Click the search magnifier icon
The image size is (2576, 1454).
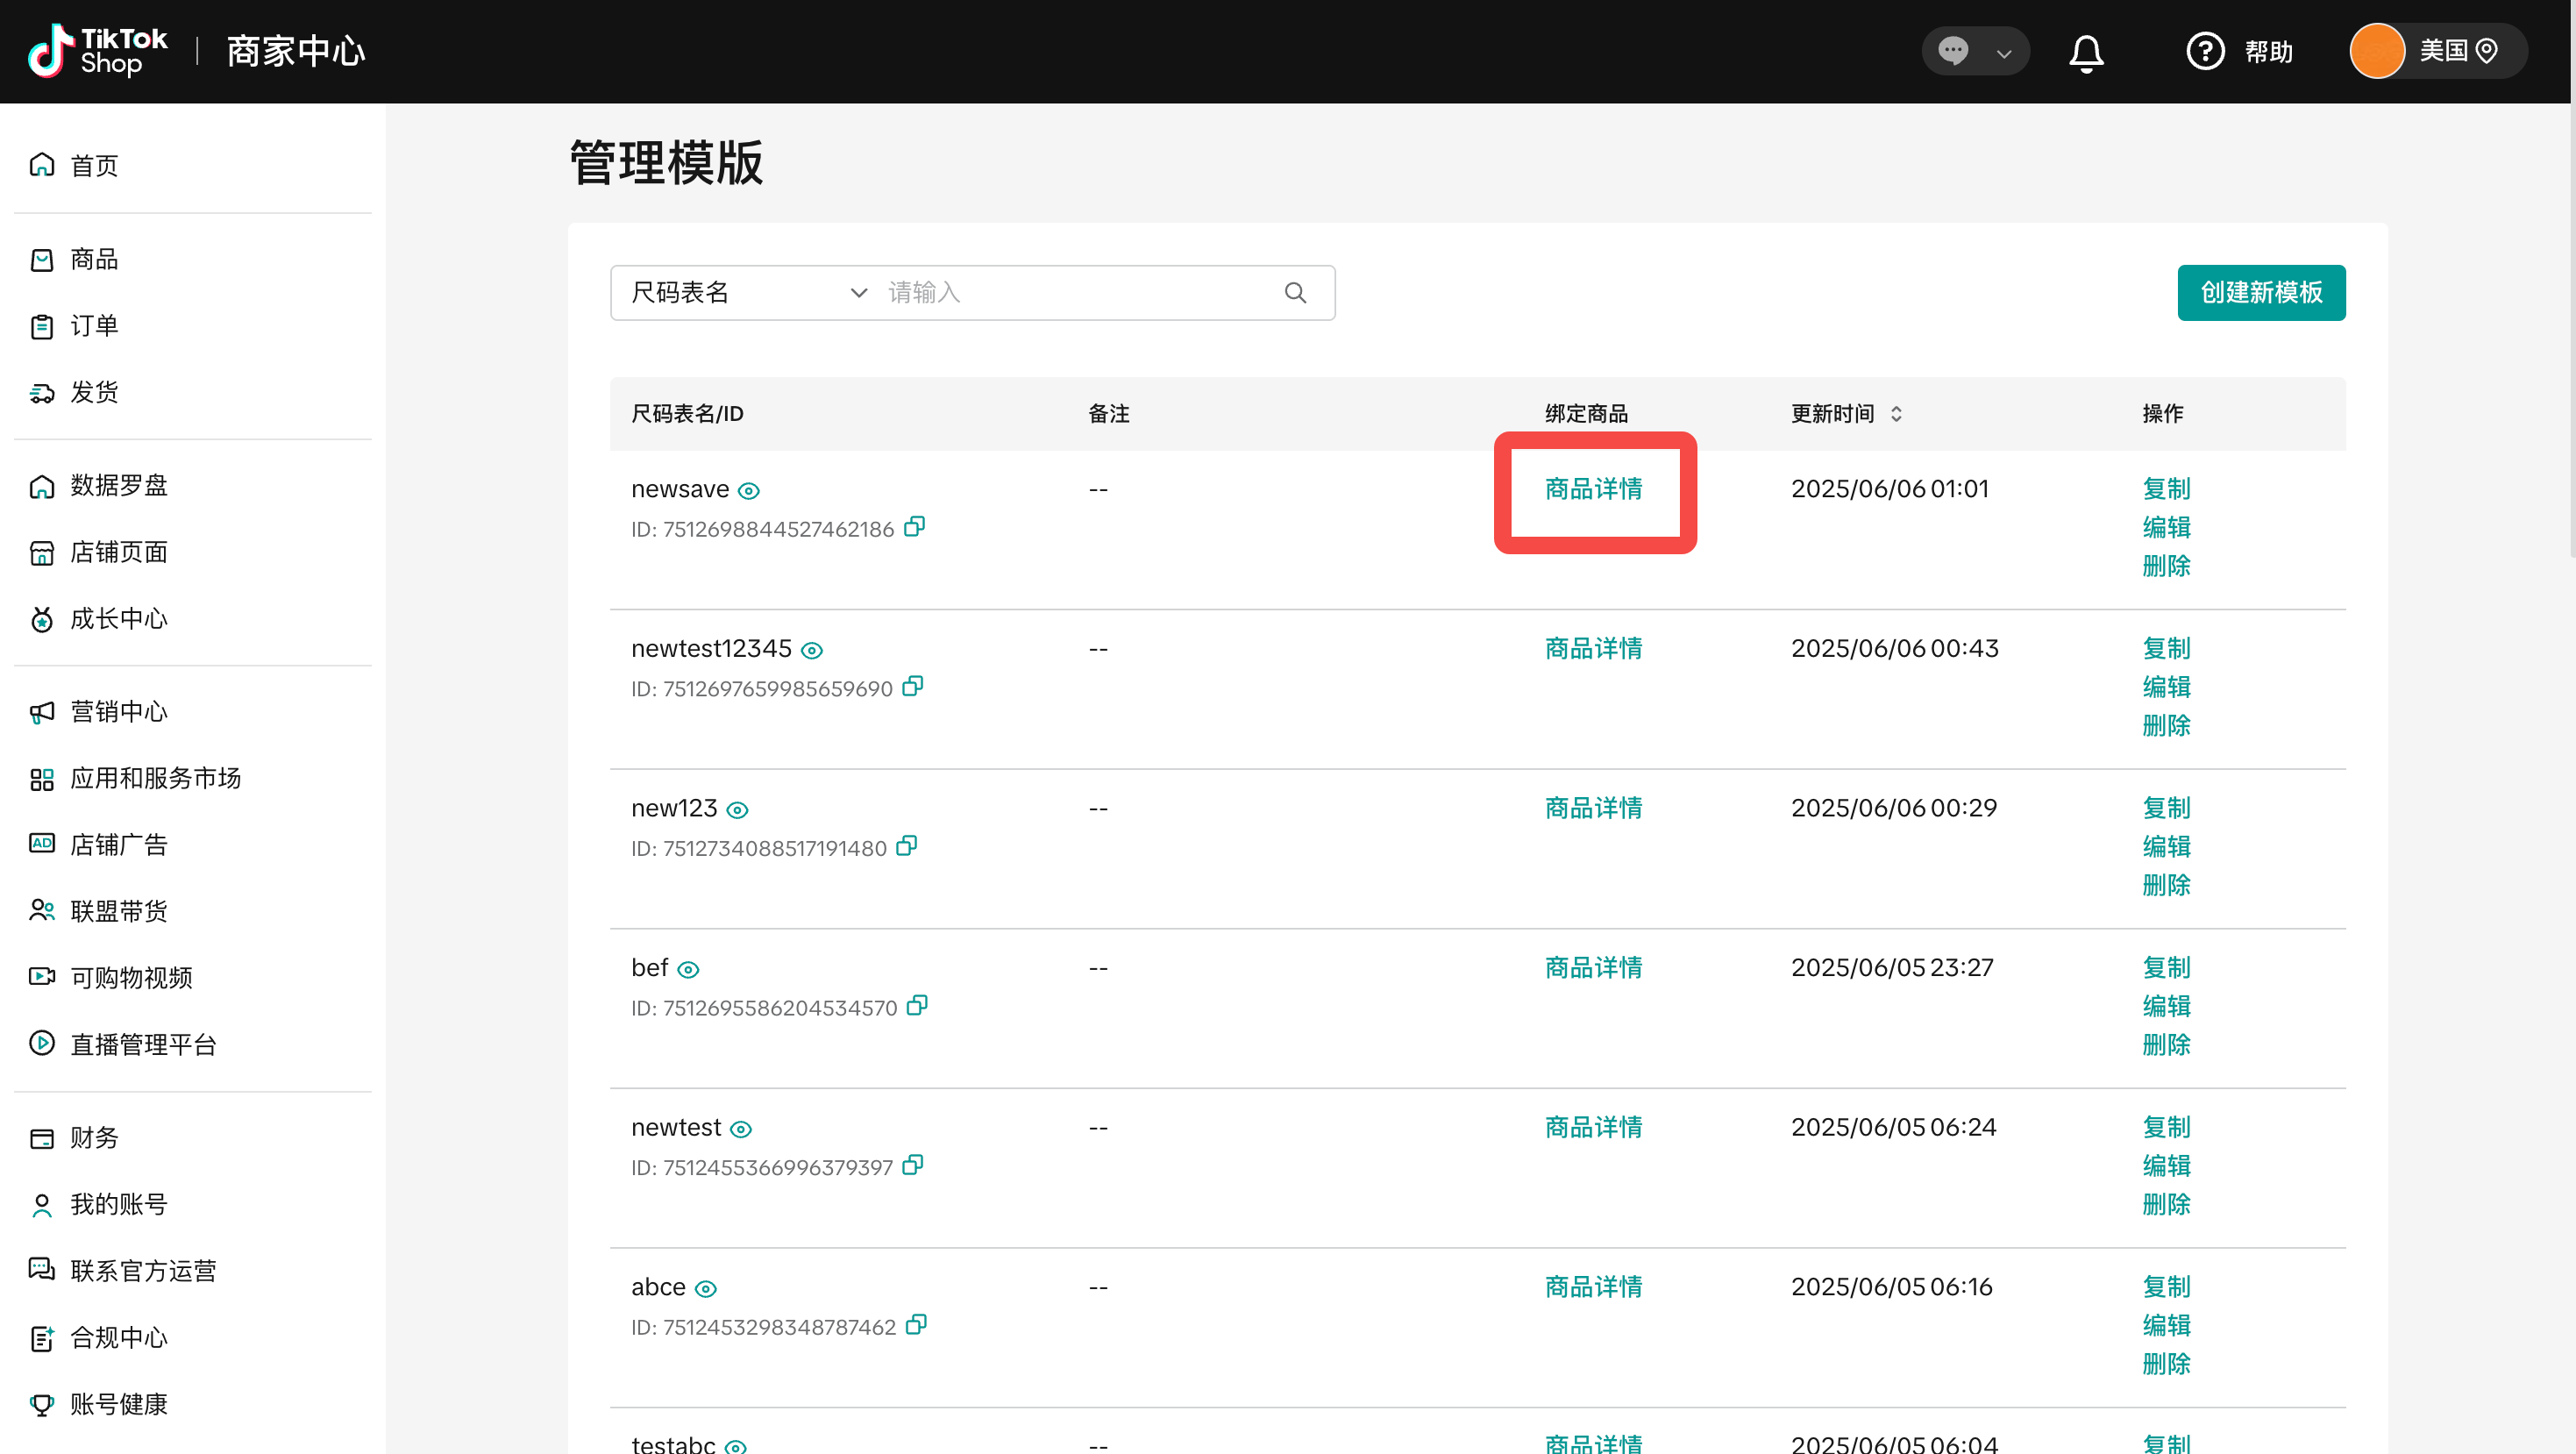click(x=1295, y=293)
